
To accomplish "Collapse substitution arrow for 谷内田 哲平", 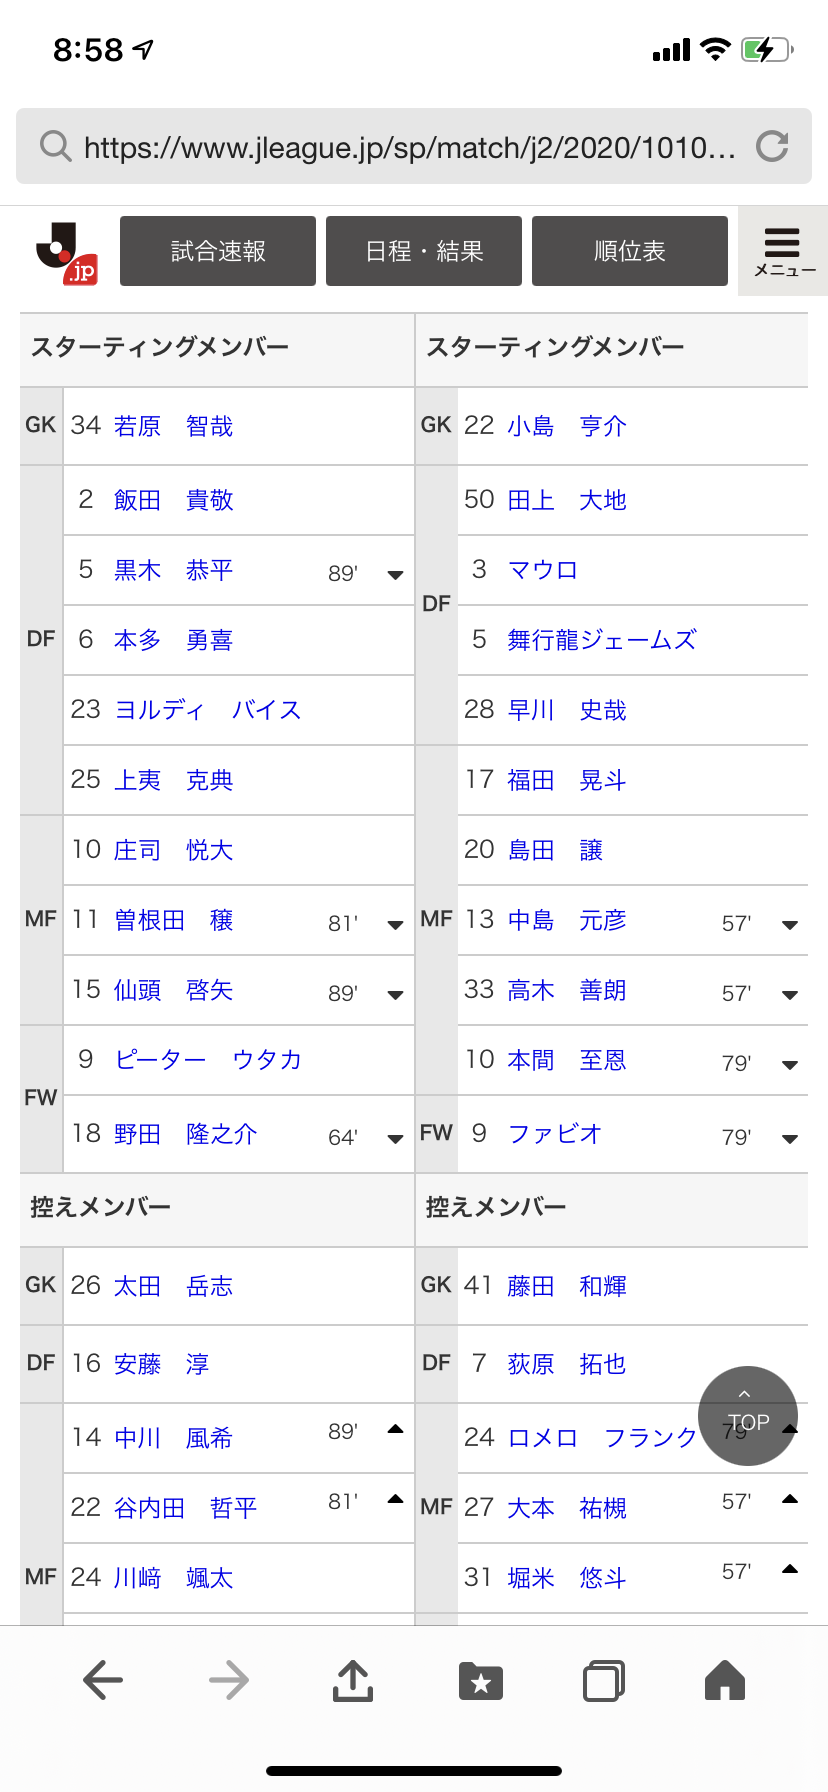I will click(395, 1500).
